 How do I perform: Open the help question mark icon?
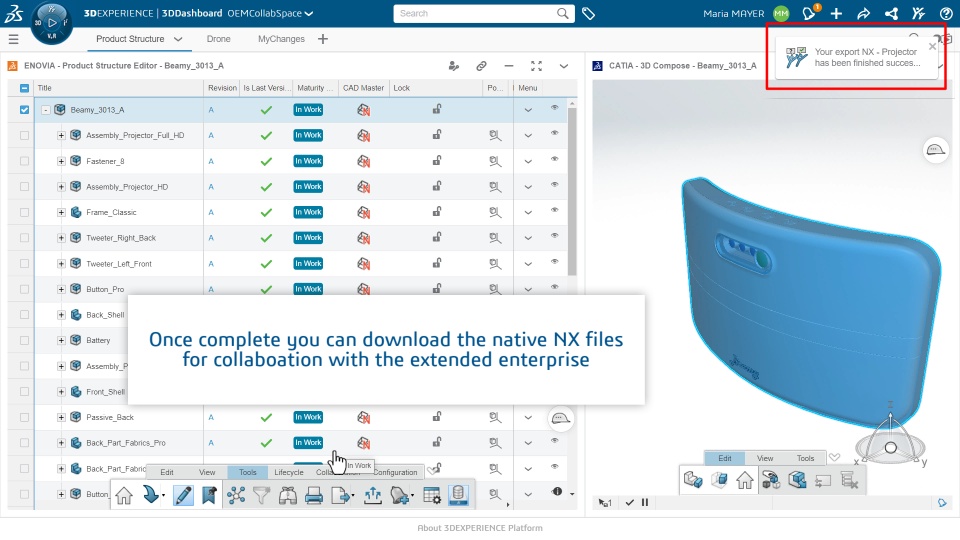click(946, 13)
